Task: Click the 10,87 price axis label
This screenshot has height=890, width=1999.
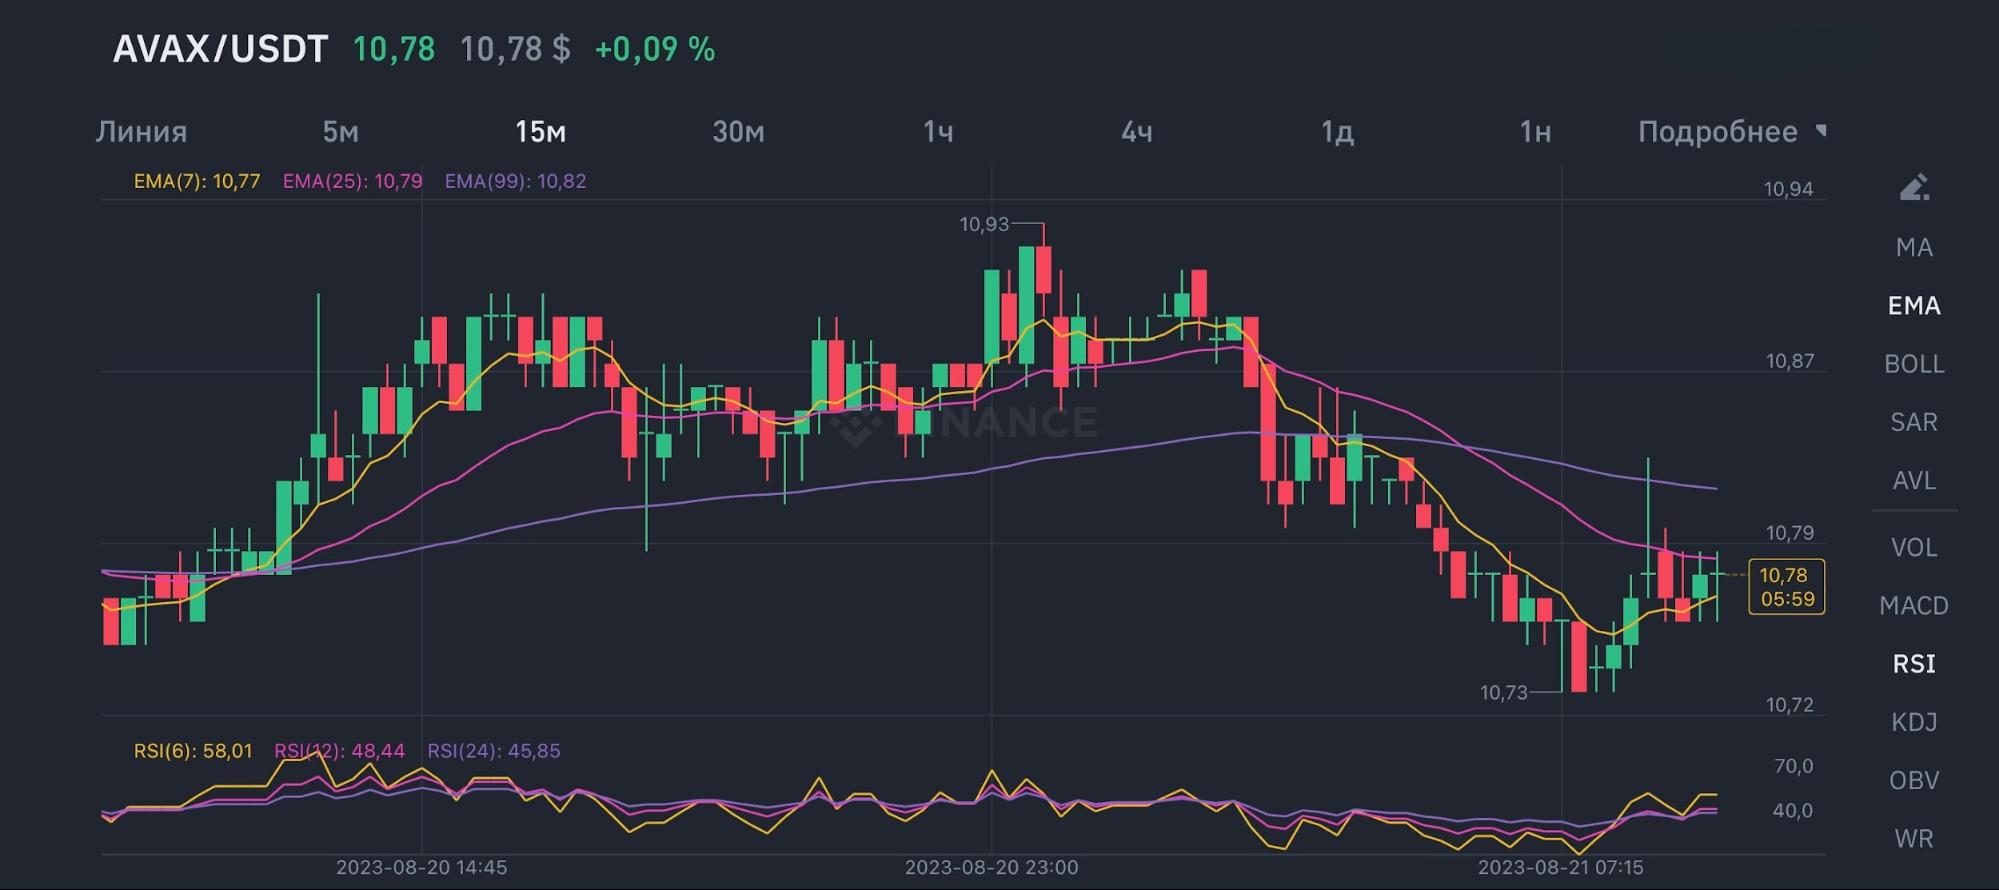Action: click(x=1789, y=361)
